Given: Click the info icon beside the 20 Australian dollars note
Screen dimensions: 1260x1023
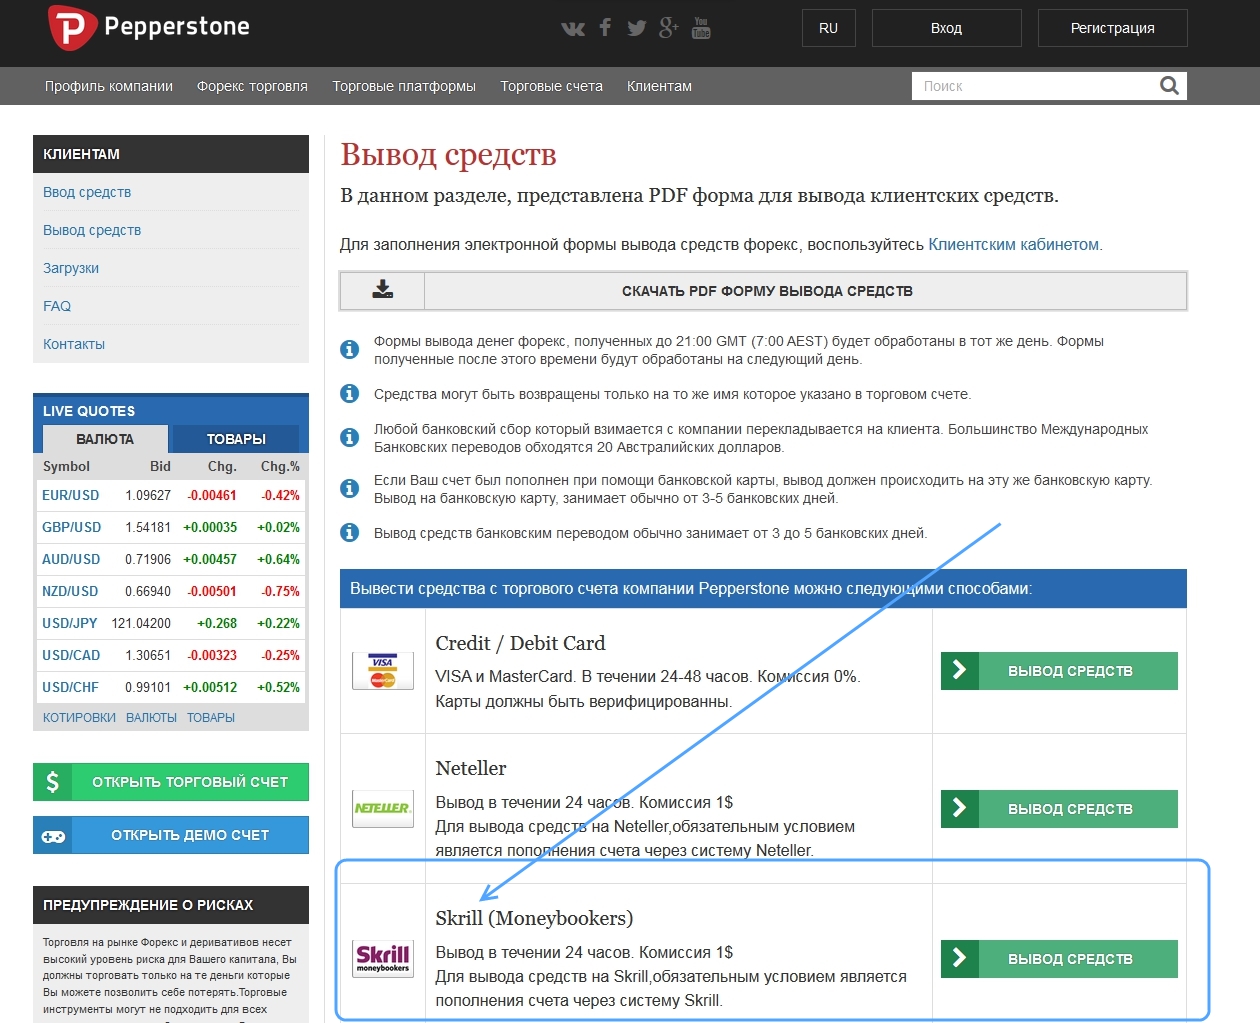Looking at the screenshot, I should (x=349, y=437).
